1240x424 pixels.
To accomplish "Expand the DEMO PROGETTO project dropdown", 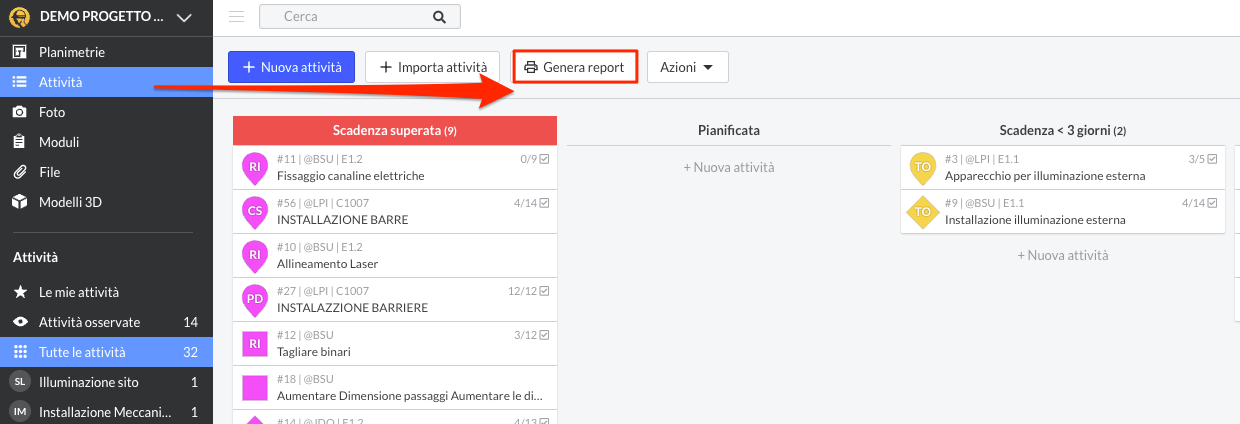I will [183, 17].
